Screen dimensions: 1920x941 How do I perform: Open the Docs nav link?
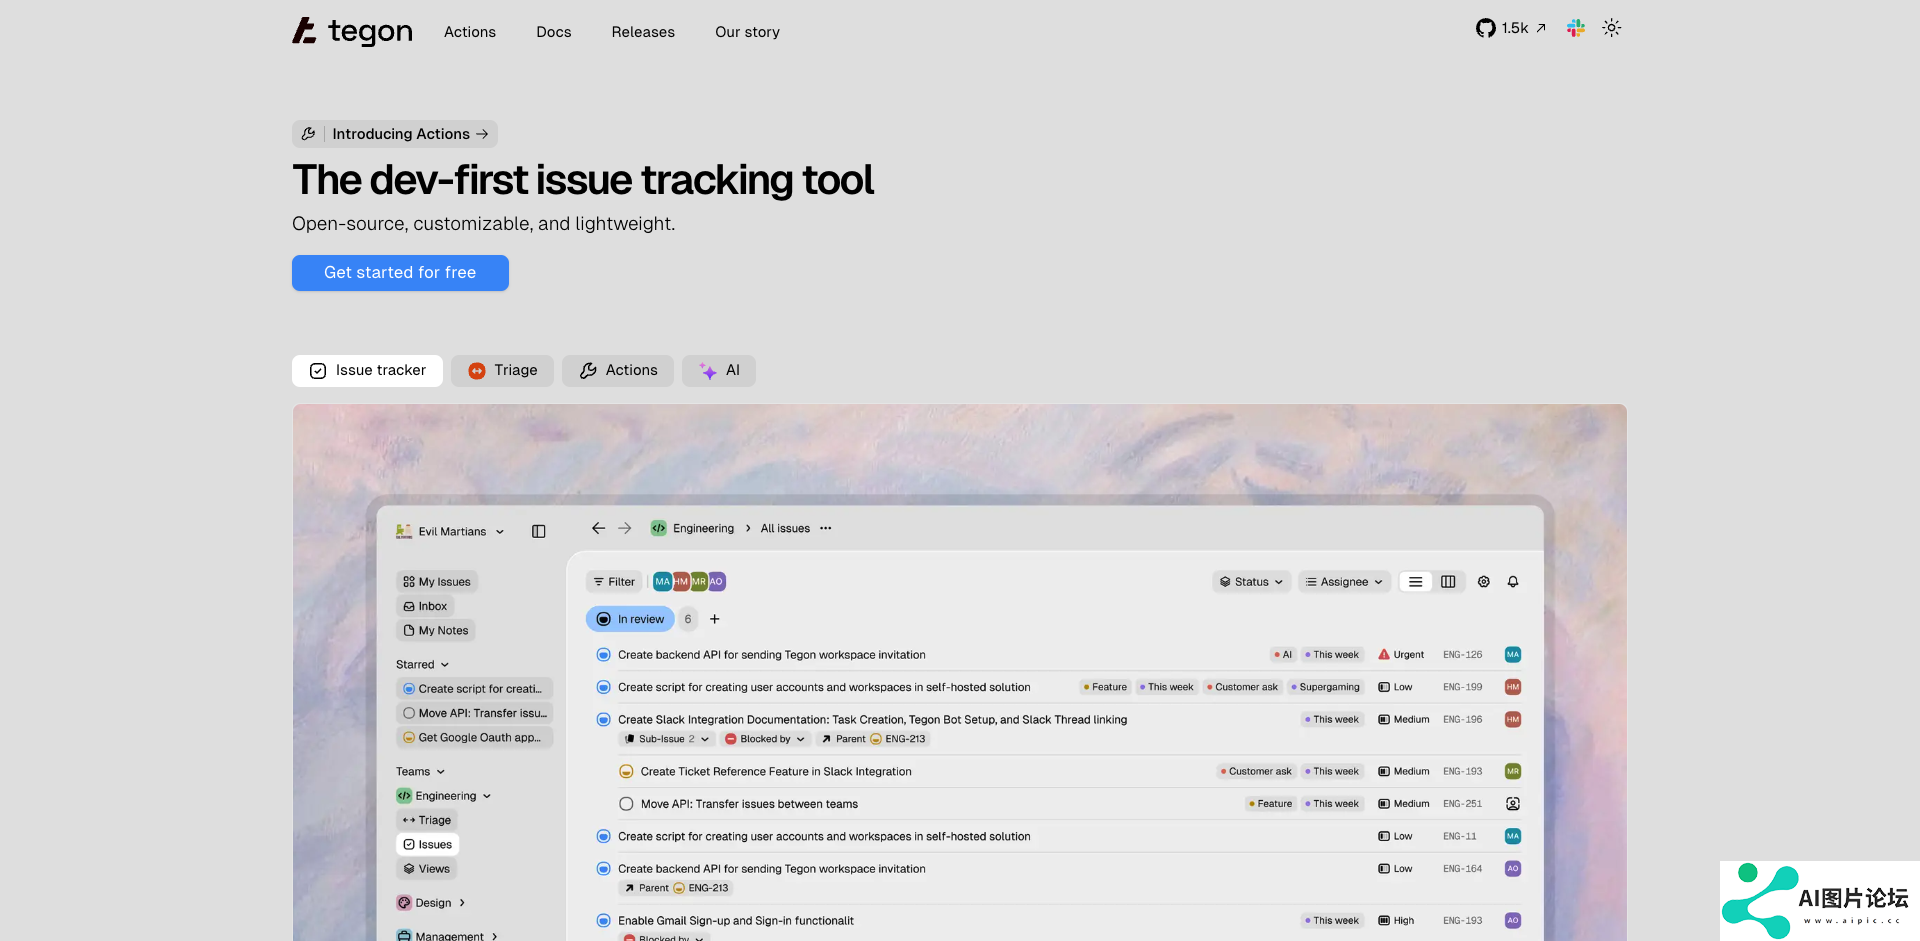(554, 32)
